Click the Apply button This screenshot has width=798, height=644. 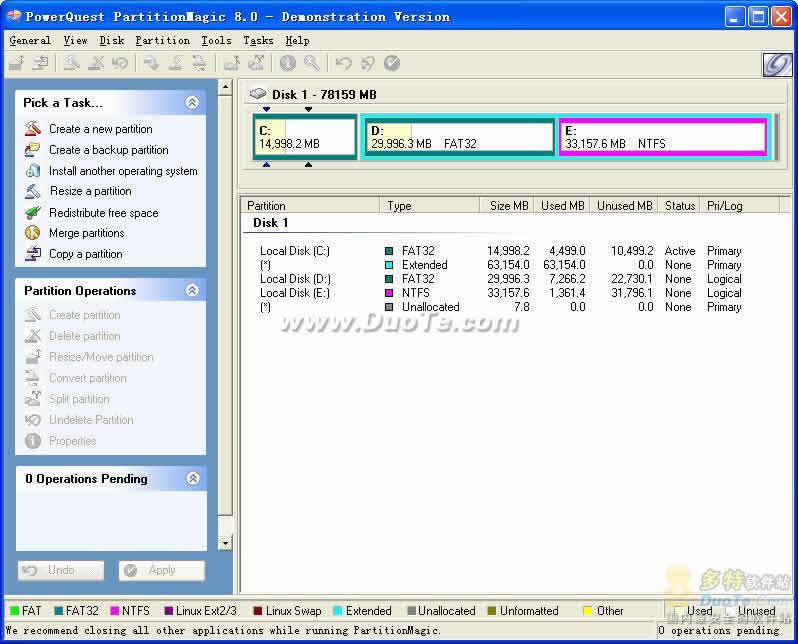(162, 570)
